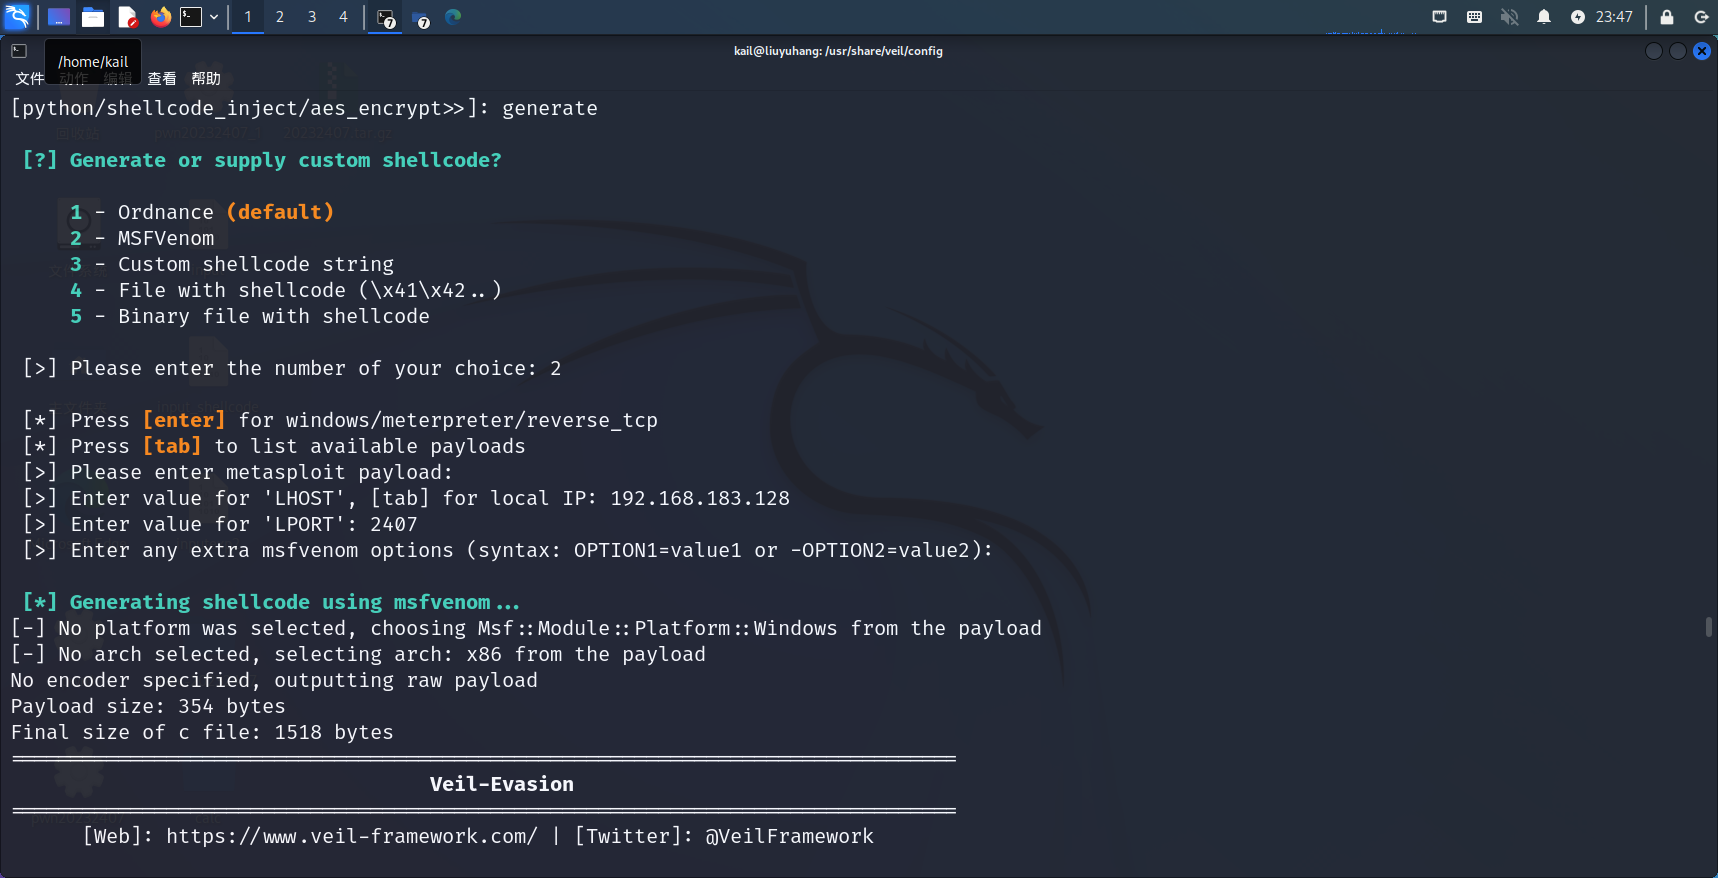Select the grouped terminal windows taskbar button
1718x878 pixels.
[x=386, y=18]
